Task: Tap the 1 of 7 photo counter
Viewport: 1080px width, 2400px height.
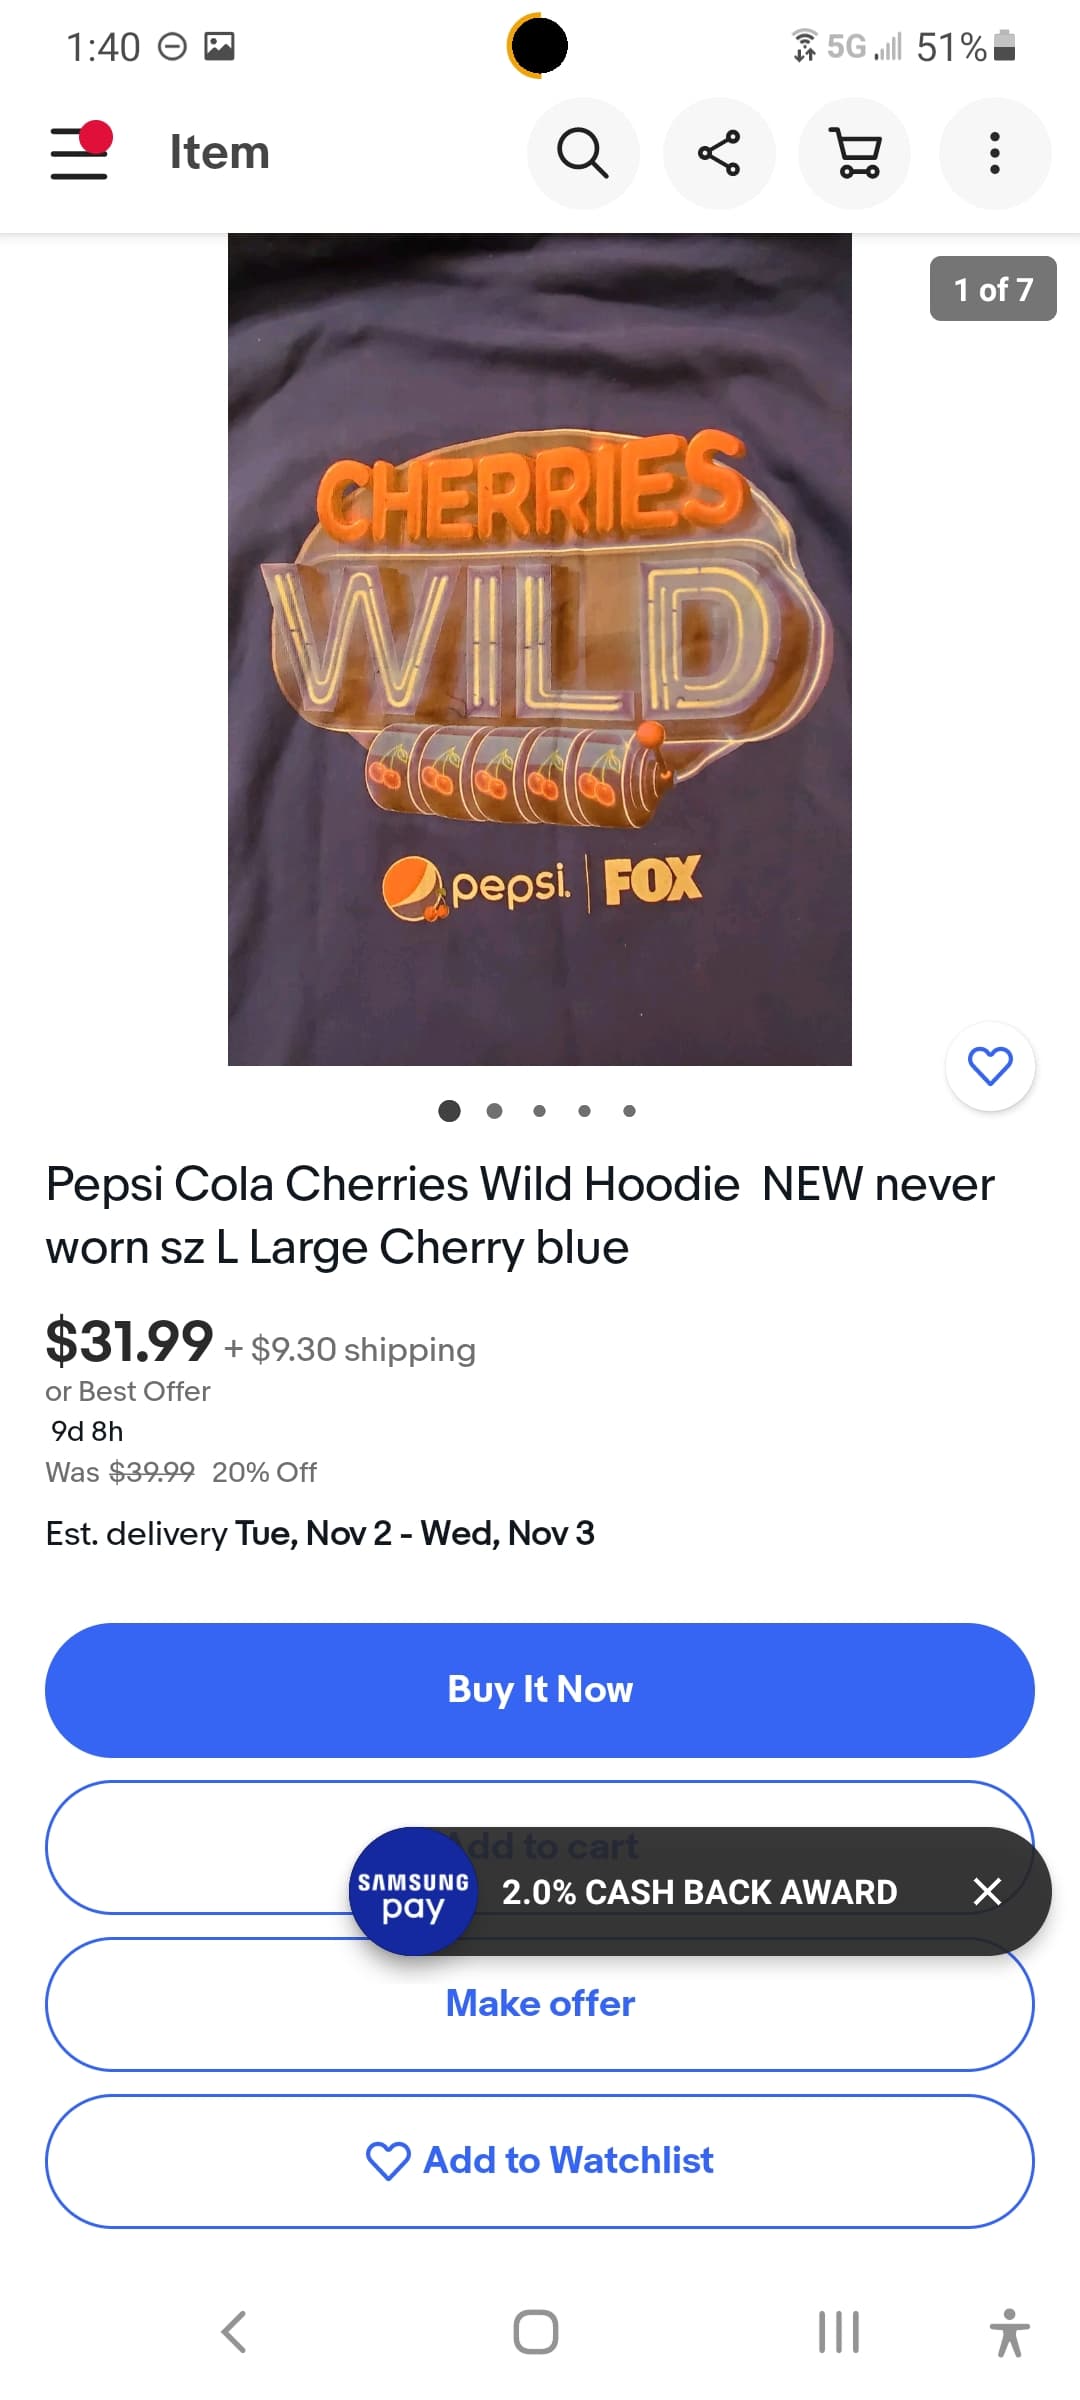Action: click(992, 289)
